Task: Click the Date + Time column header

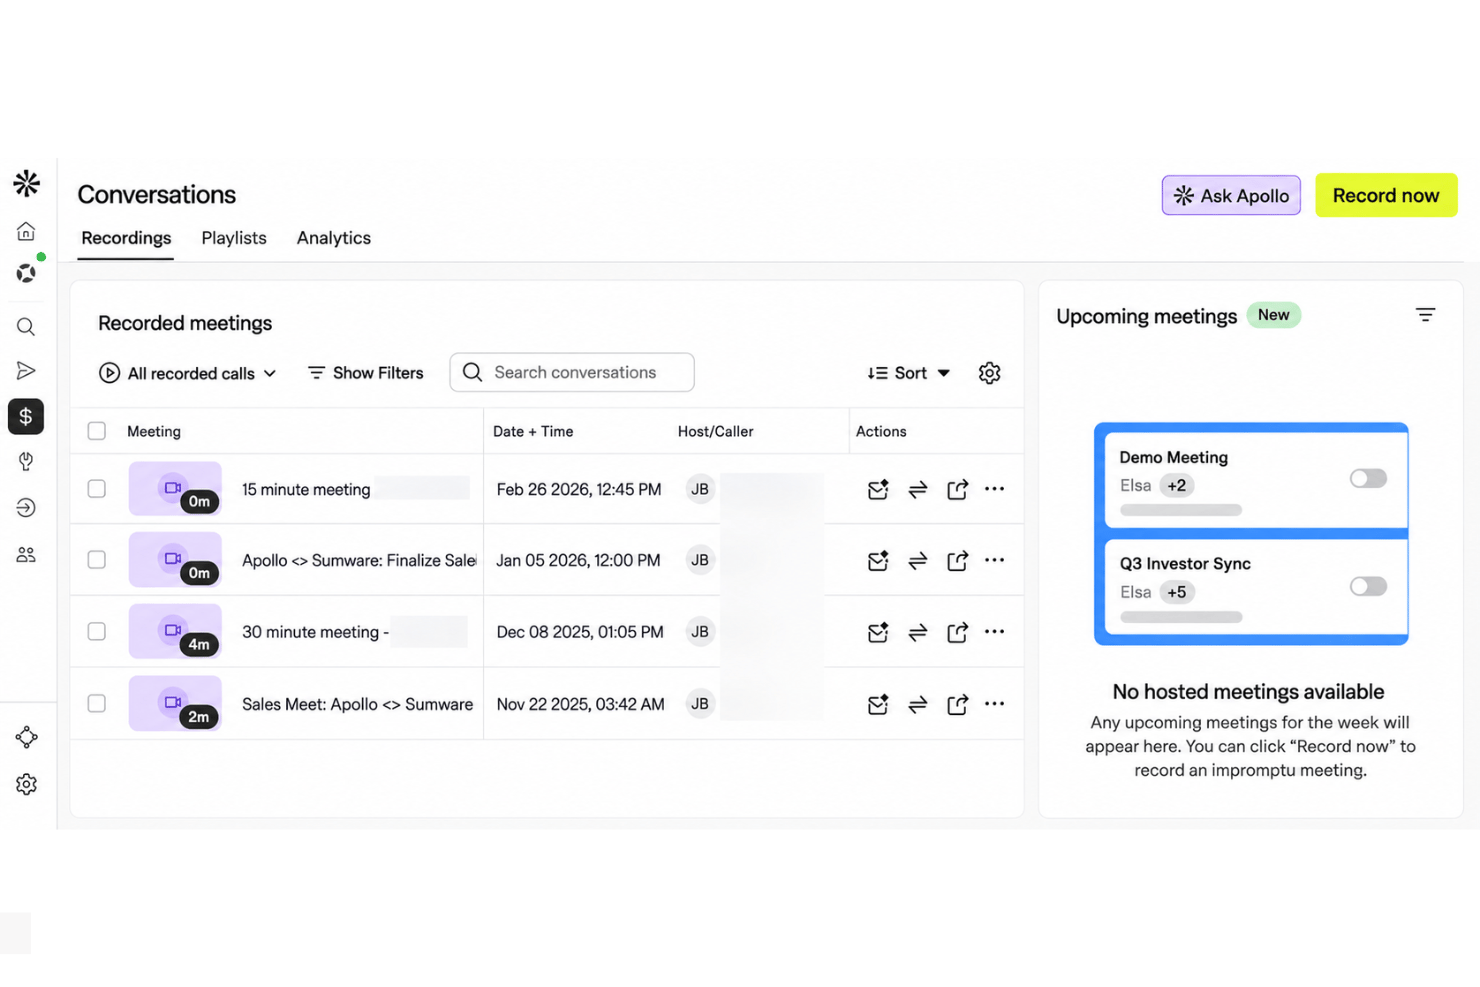Action: pos(533,431)
